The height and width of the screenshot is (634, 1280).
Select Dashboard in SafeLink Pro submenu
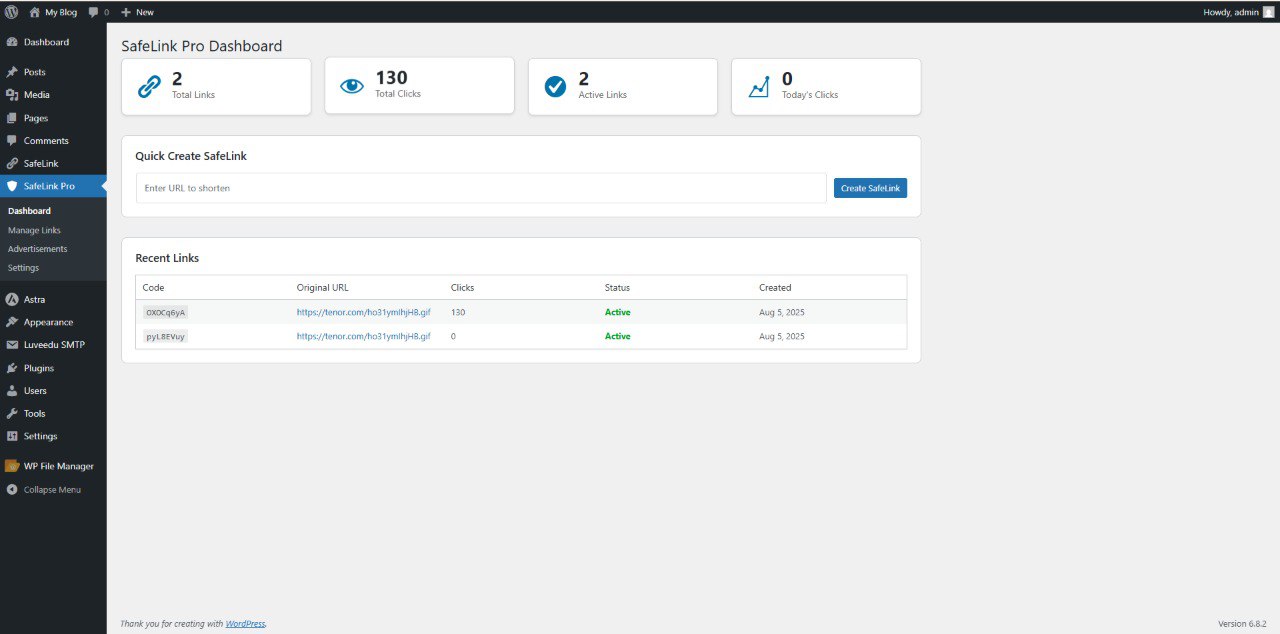click(29, 211)
